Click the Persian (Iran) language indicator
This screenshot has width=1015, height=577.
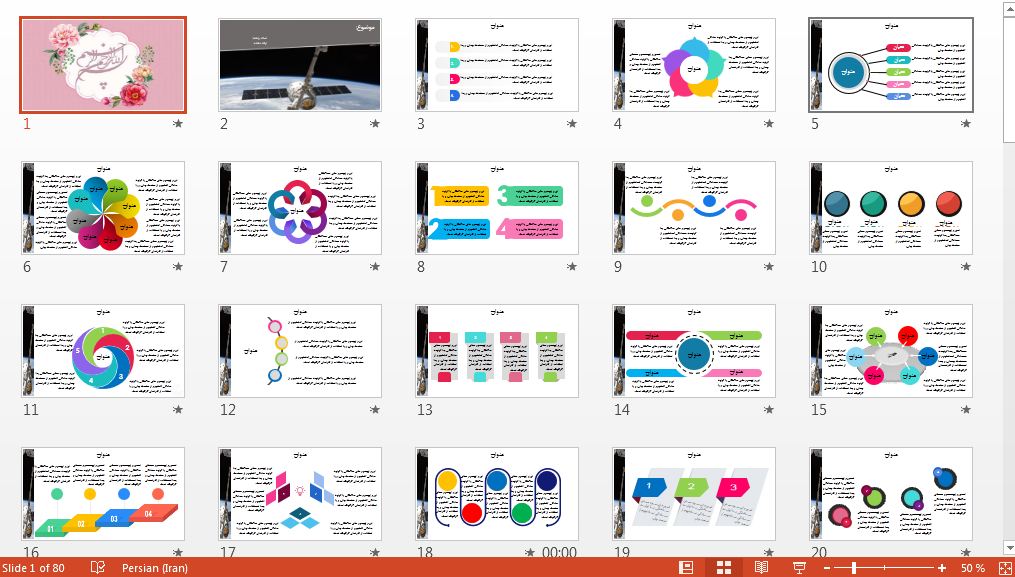[x=154, y=567]
